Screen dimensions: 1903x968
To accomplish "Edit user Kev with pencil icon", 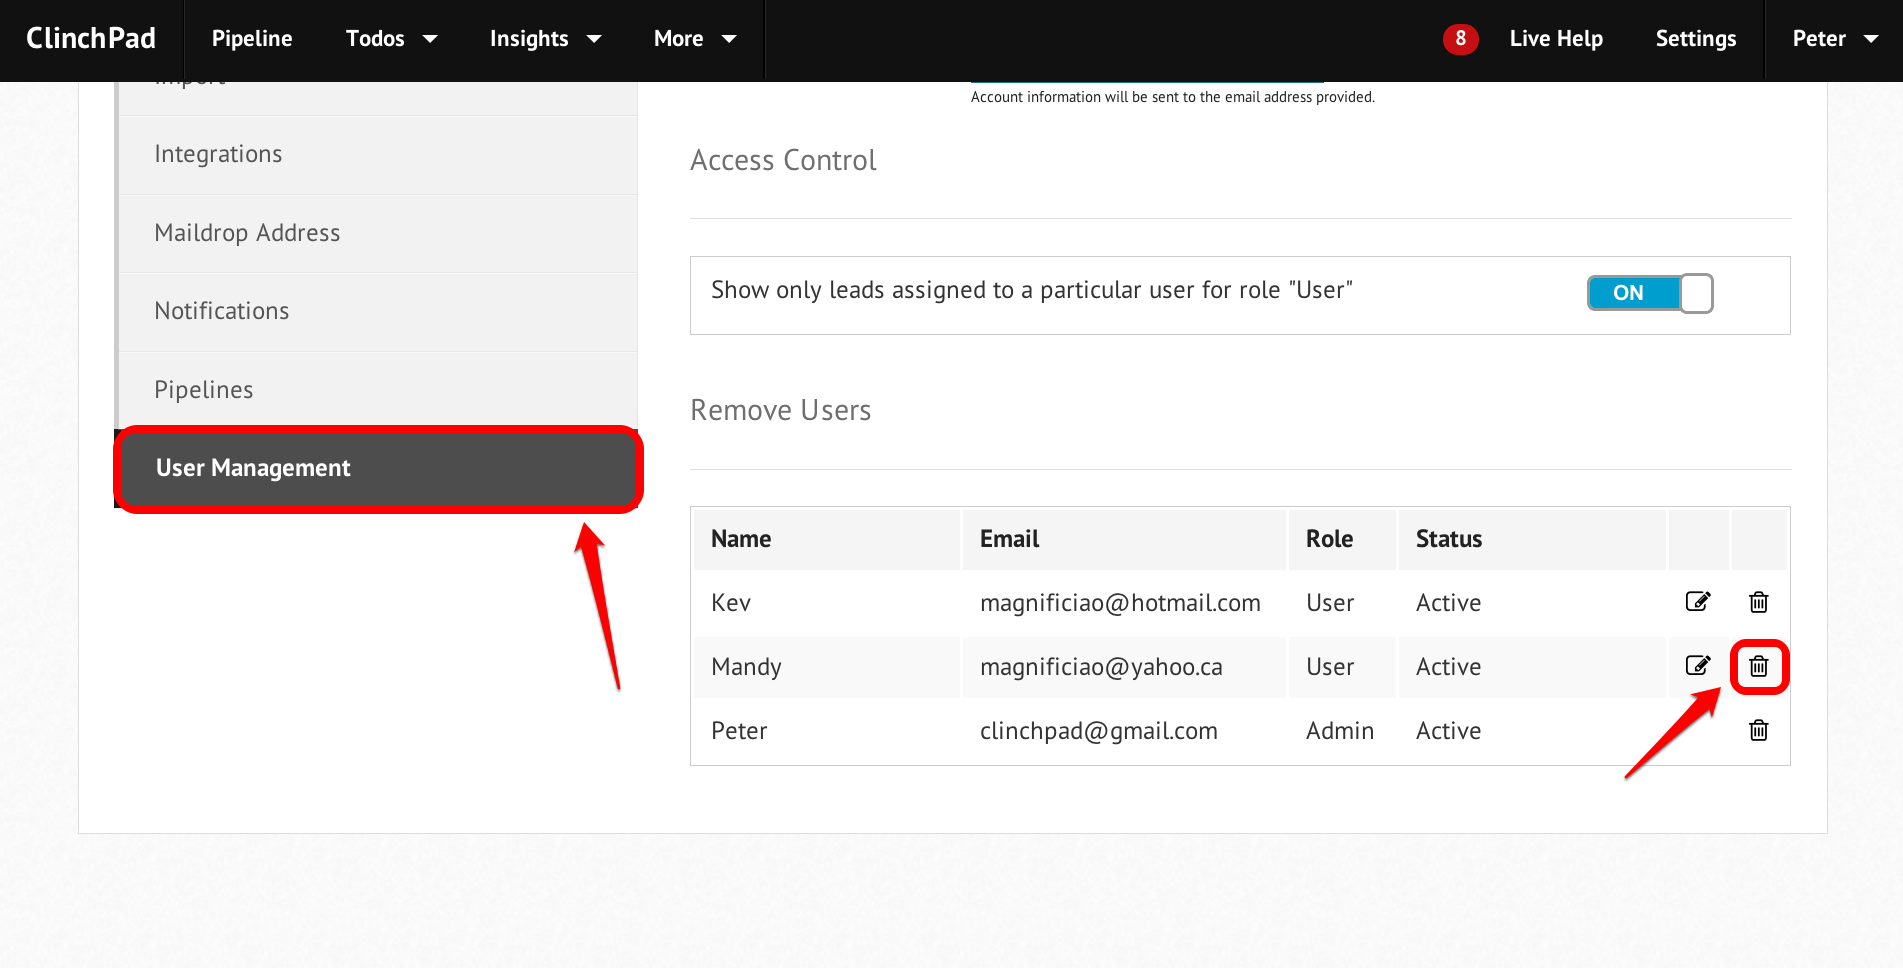I will (1698, 602).
